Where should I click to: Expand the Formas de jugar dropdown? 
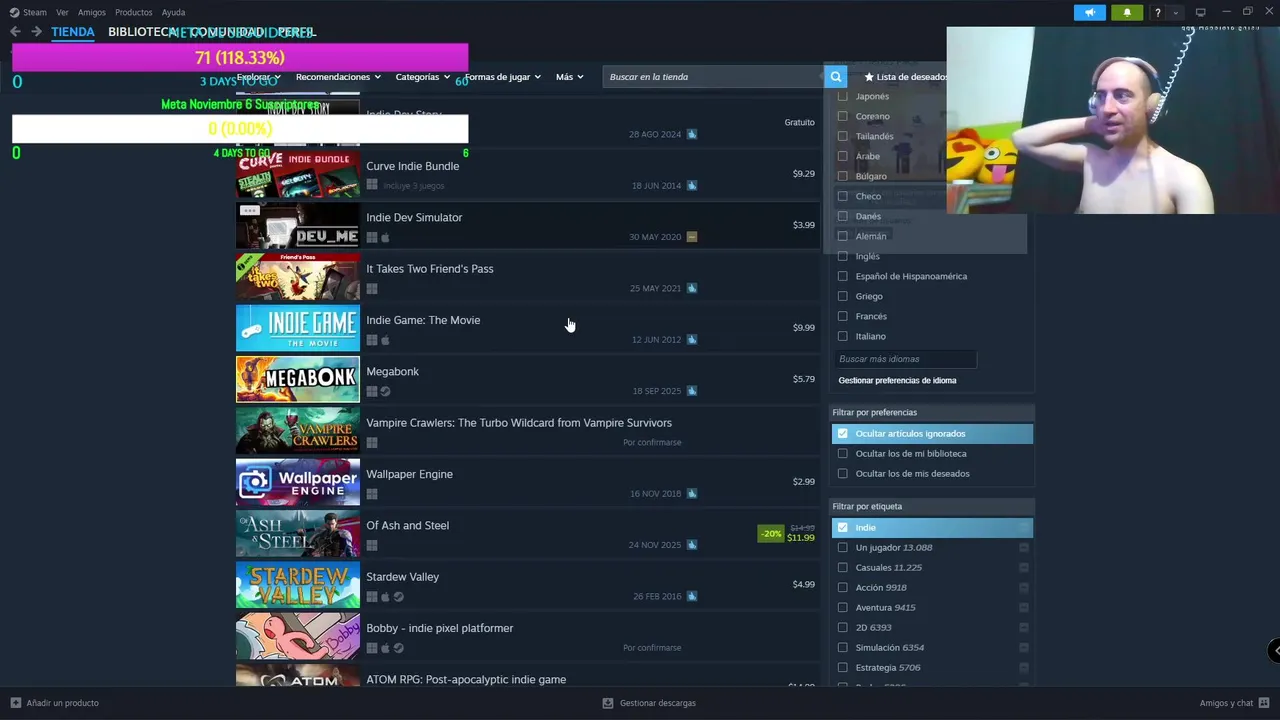502,77
